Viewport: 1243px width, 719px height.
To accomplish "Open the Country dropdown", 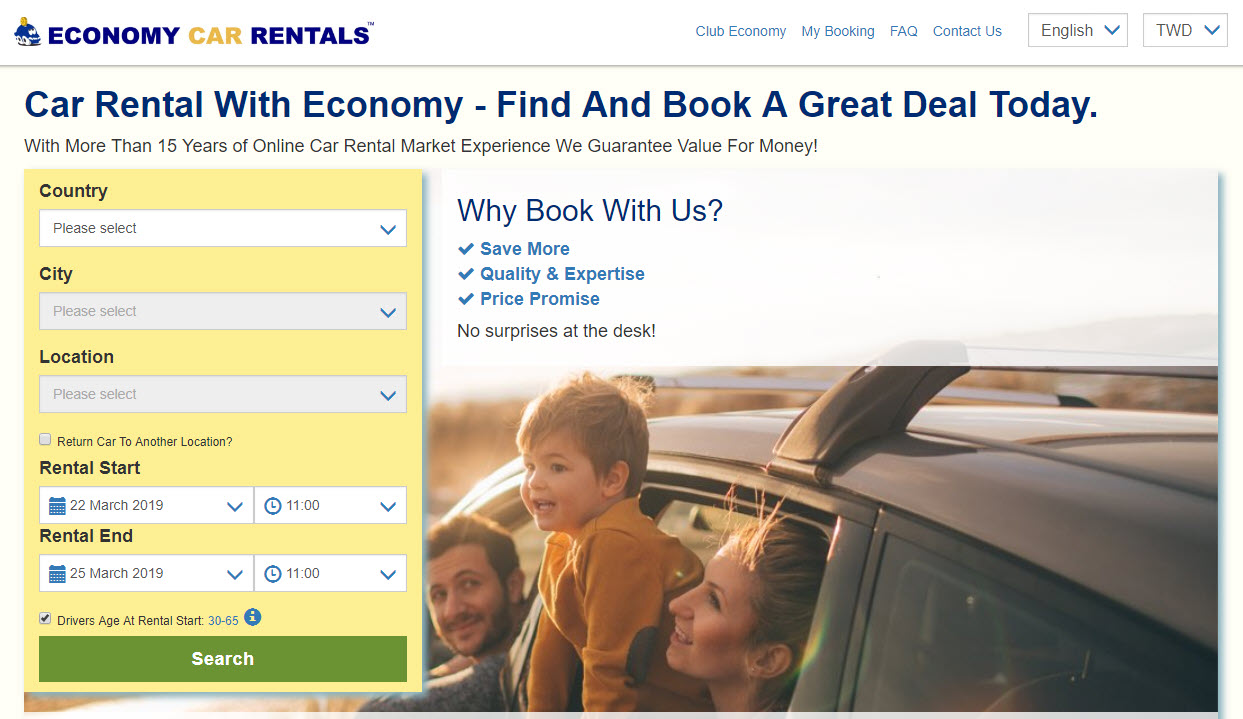I will (222, 228).
